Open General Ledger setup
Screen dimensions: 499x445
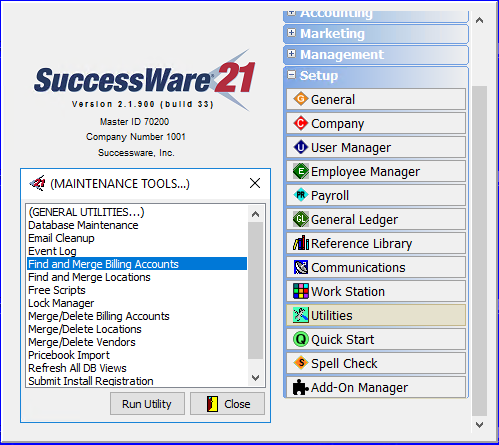[x=376, y=219]
